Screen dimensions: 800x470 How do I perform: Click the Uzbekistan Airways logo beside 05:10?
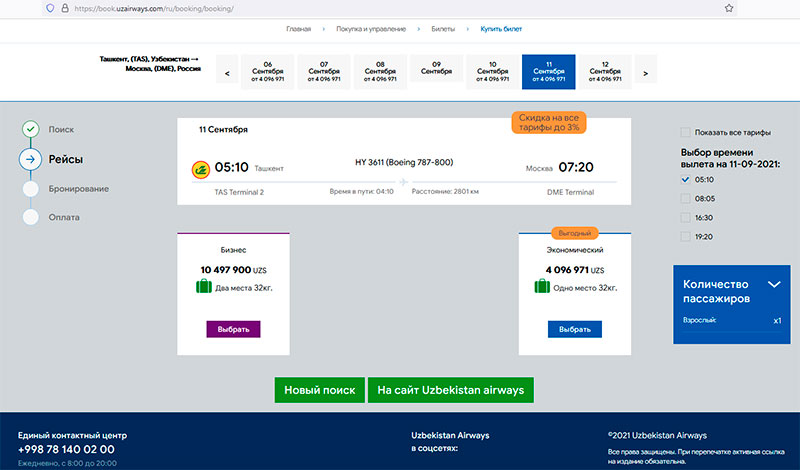(198, 169)
